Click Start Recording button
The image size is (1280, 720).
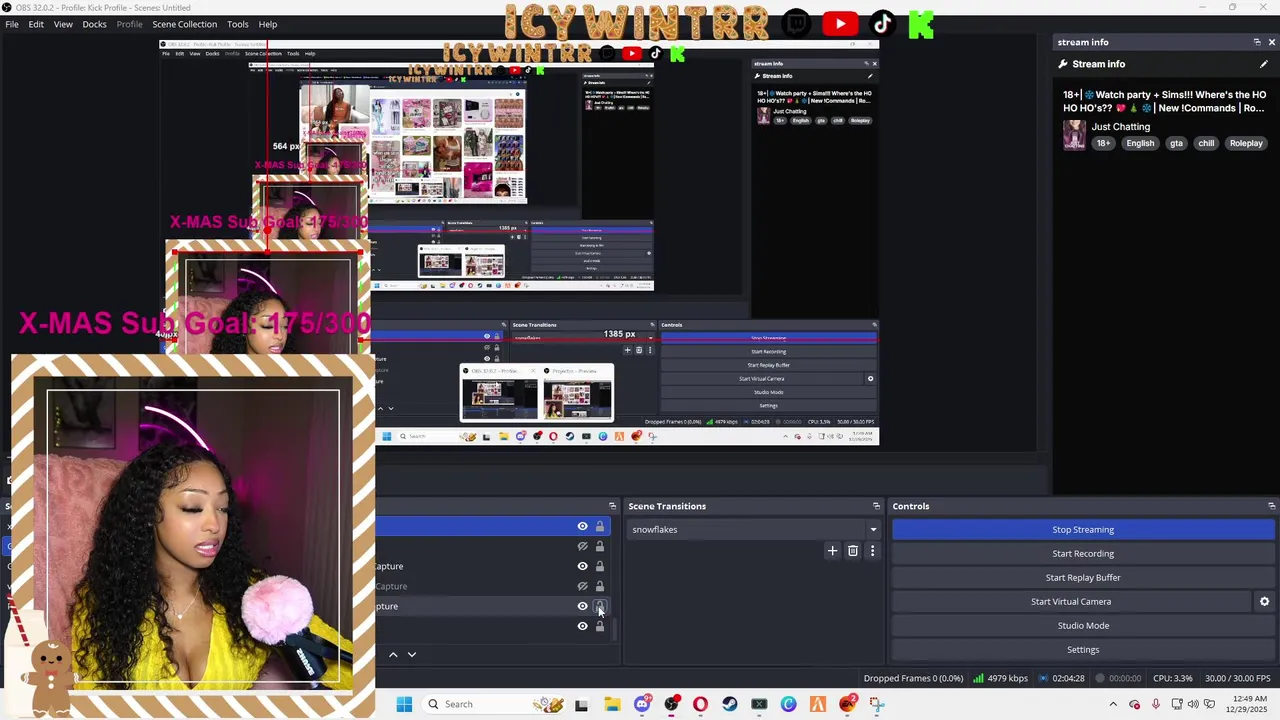coord(1083,554)
